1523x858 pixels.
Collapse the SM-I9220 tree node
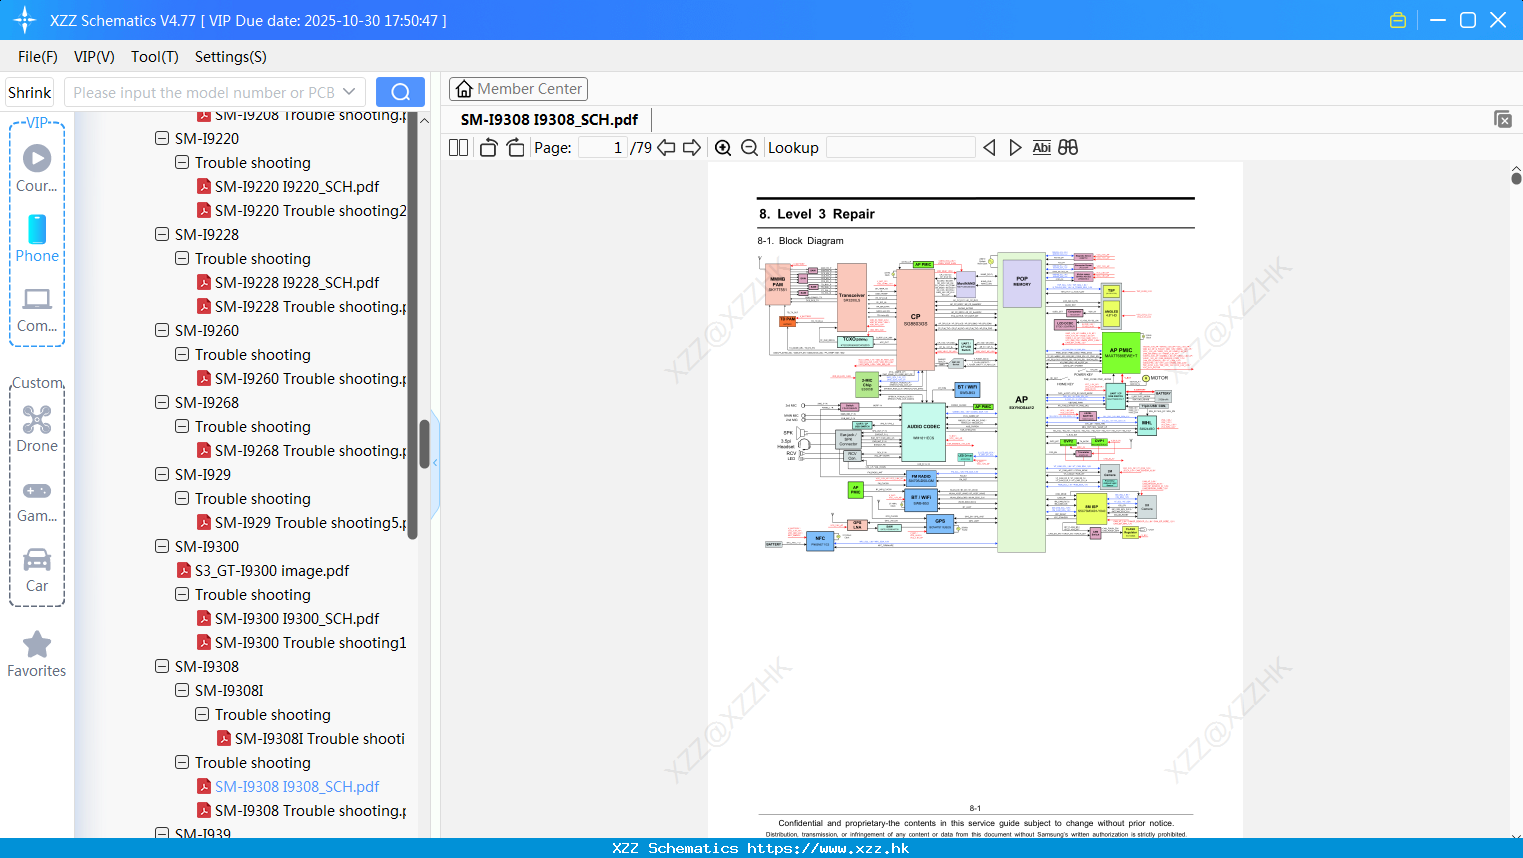click(x=162, y=138)
